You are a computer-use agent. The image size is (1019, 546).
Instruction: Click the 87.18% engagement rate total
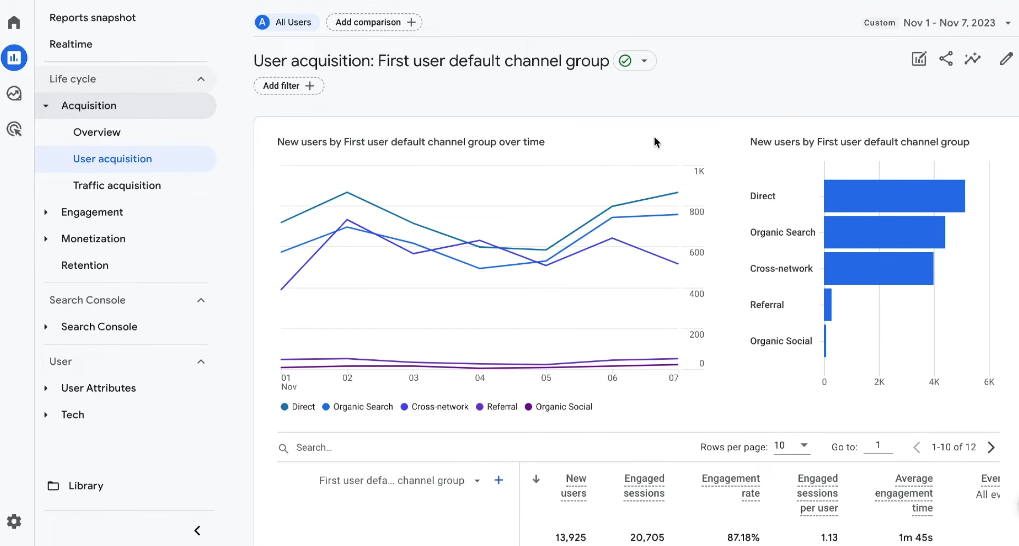(743, 538)
